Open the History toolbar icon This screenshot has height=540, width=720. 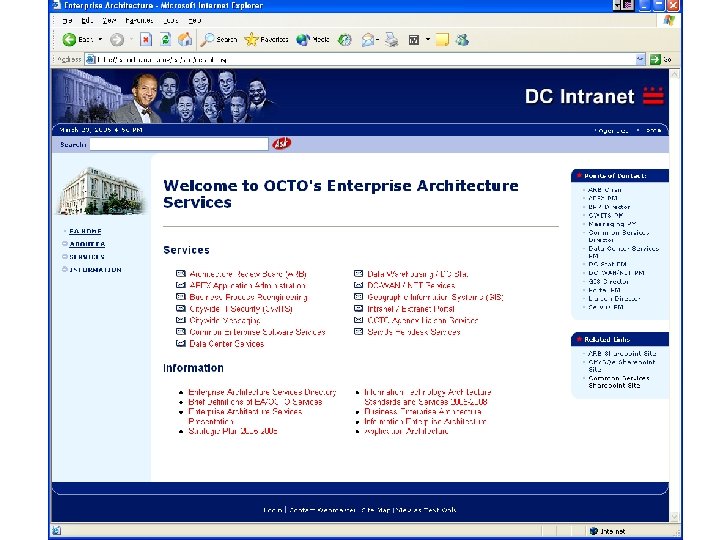(344, 40)
